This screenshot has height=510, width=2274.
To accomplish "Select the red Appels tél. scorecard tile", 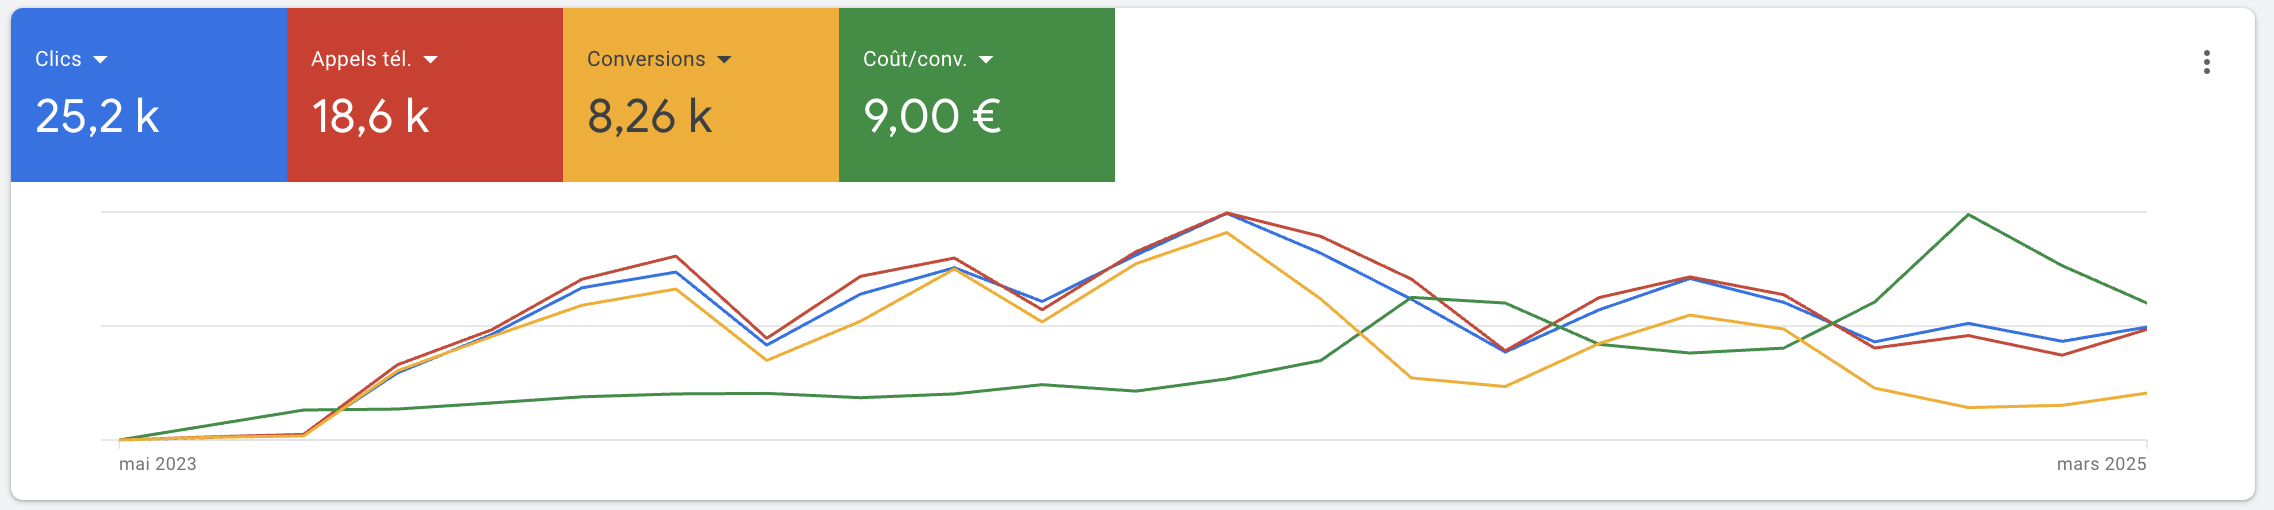I will coord(425,95).
